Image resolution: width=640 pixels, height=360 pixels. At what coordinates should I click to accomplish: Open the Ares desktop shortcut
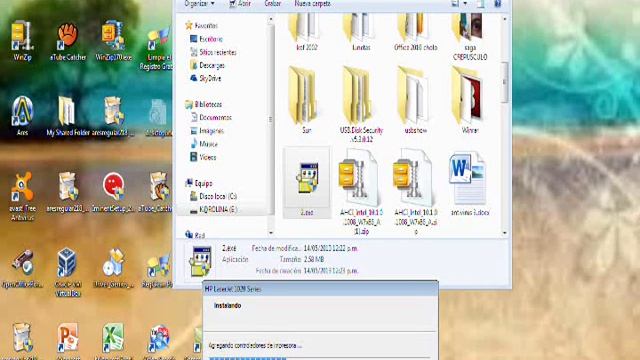pyautogui.click(x=22, y=115)
